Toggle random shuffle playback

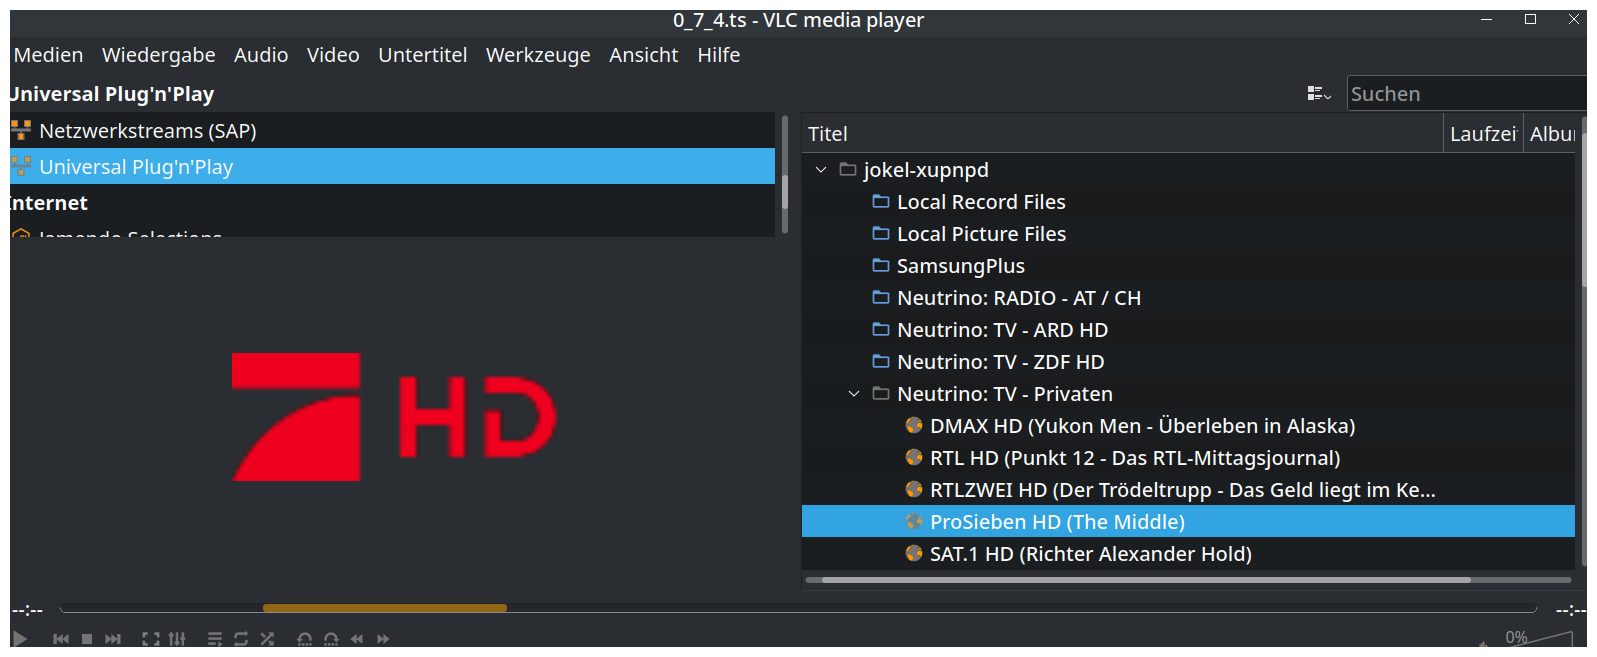pos(267,639)
